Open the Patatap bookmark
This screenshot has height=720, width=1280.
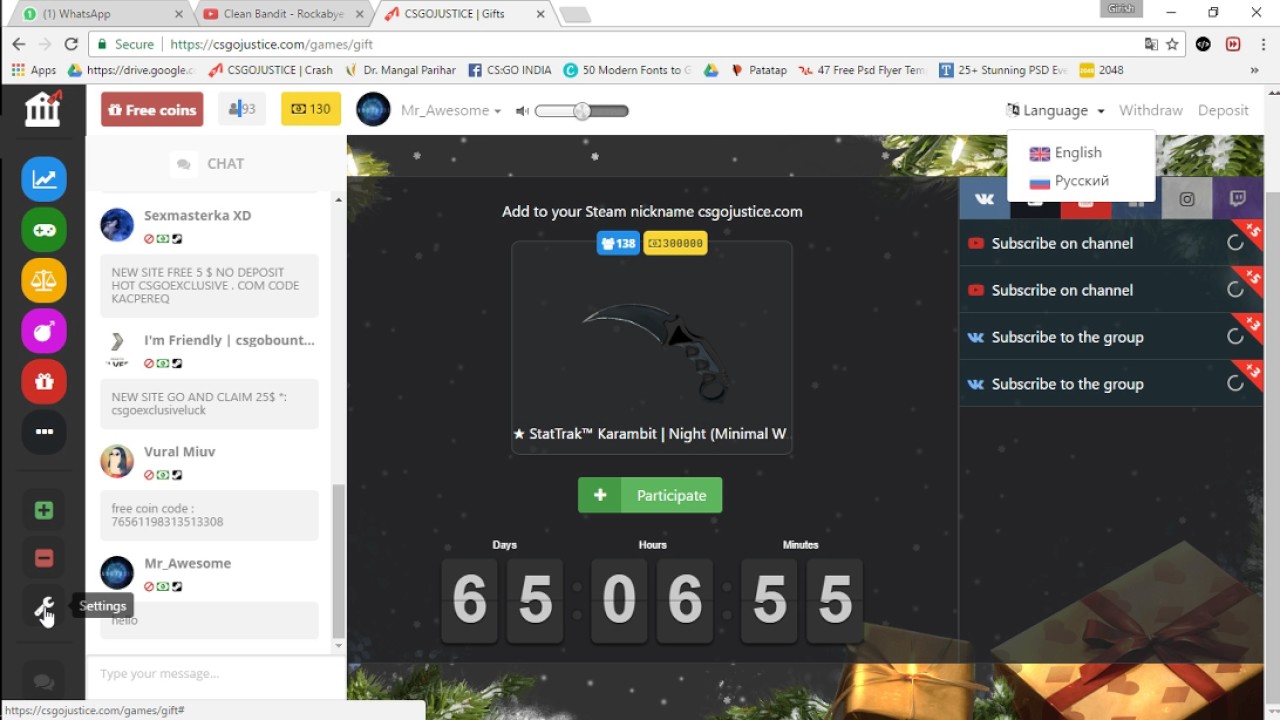760,70
